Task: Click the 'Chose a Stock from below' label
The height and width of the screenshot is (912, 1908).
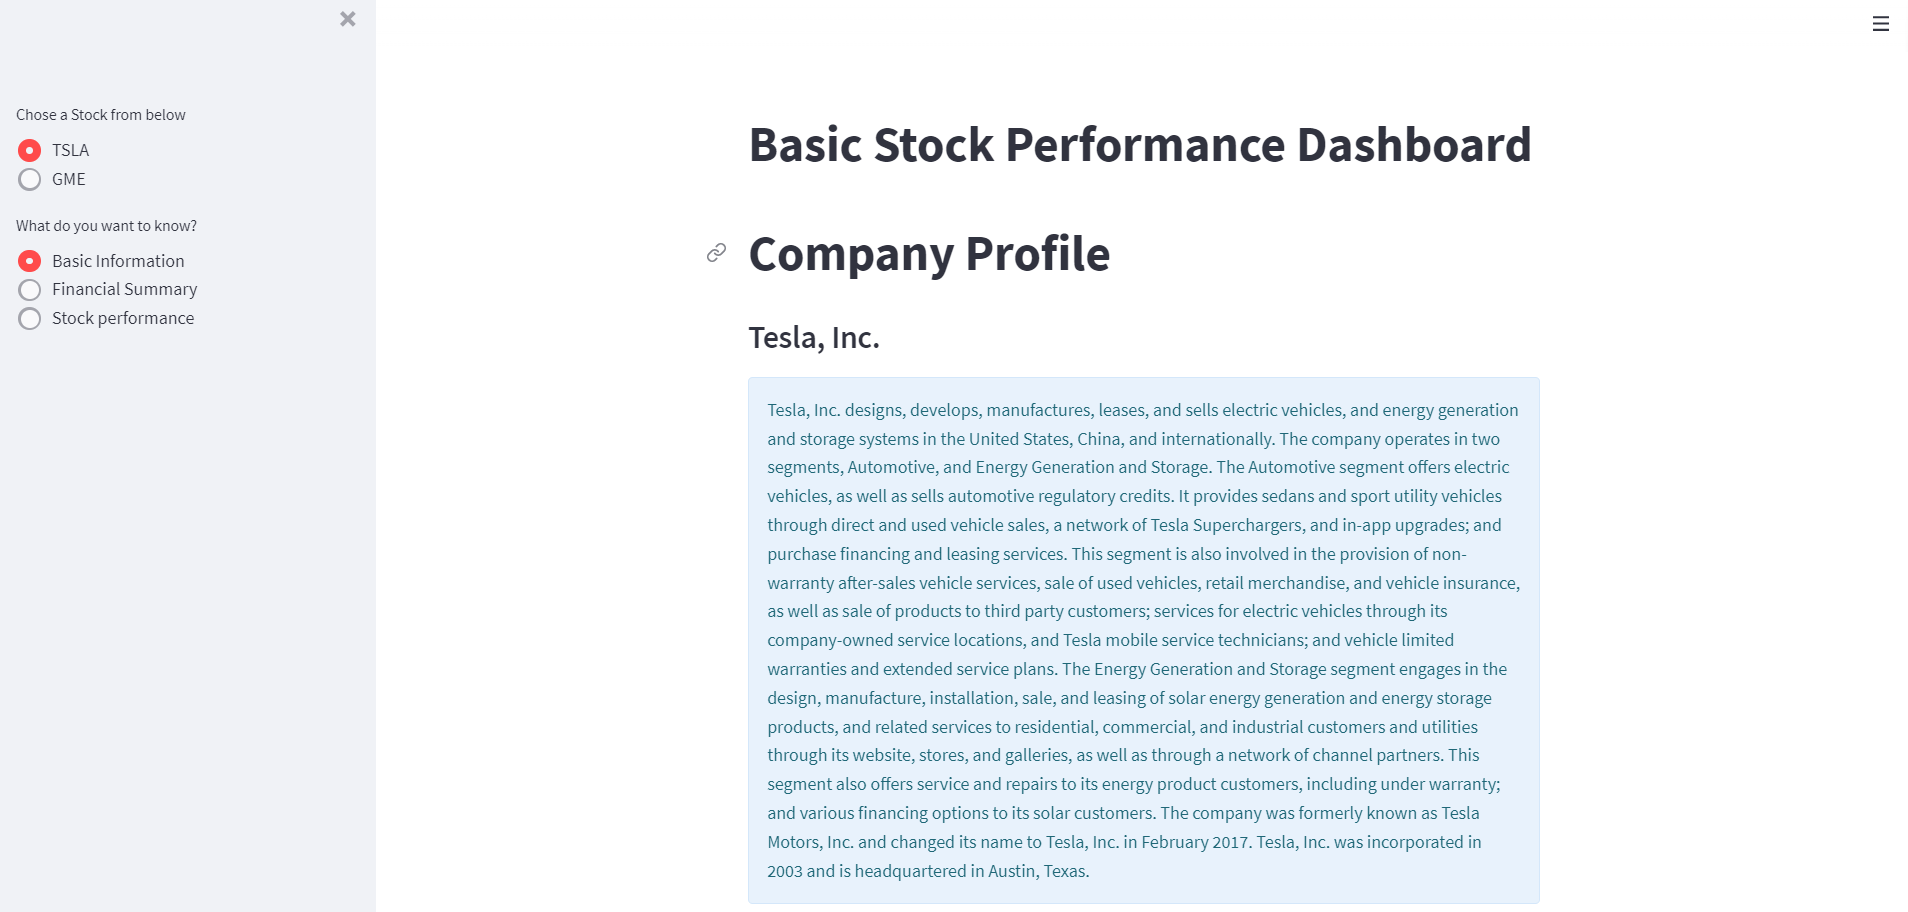Action: [x=100, y=114]
